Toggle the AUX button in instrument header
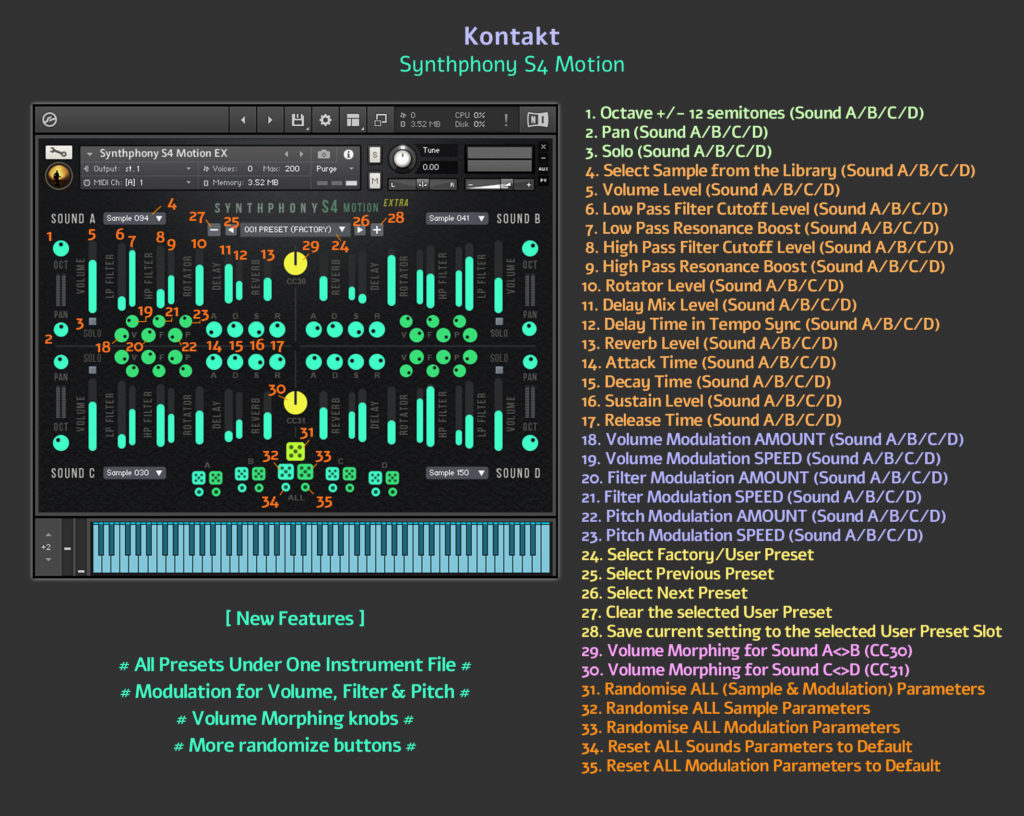 click(x=543, y=169)
